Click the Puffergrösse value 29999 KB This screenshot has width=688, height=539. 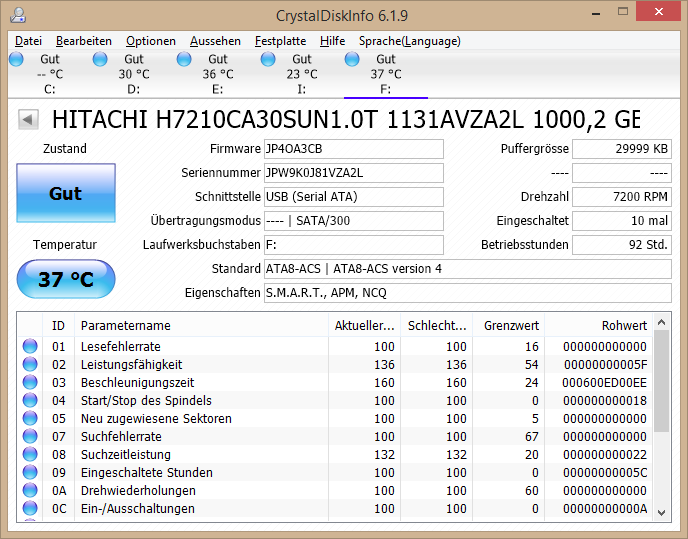pos(622,149)
